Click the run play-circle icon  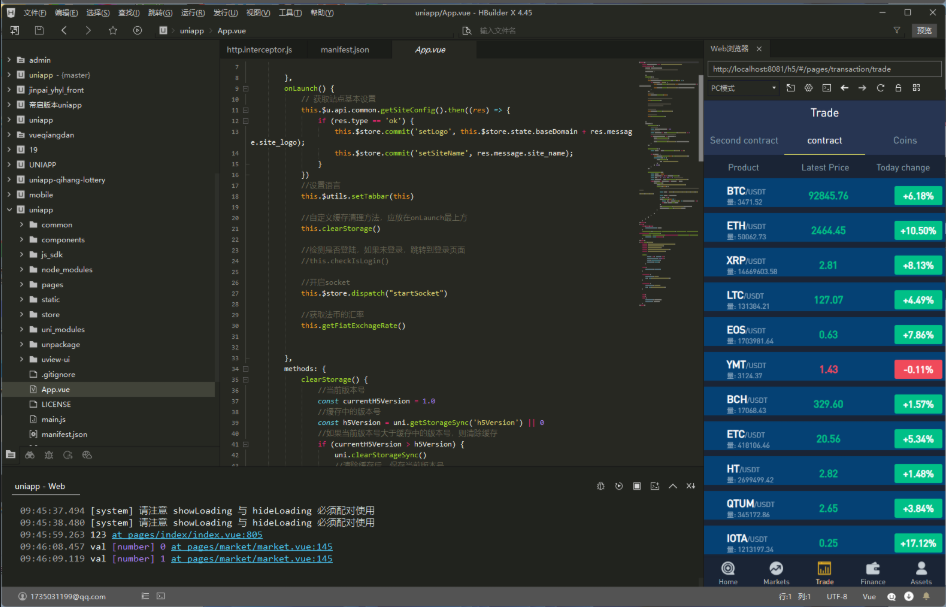(138, 30)
